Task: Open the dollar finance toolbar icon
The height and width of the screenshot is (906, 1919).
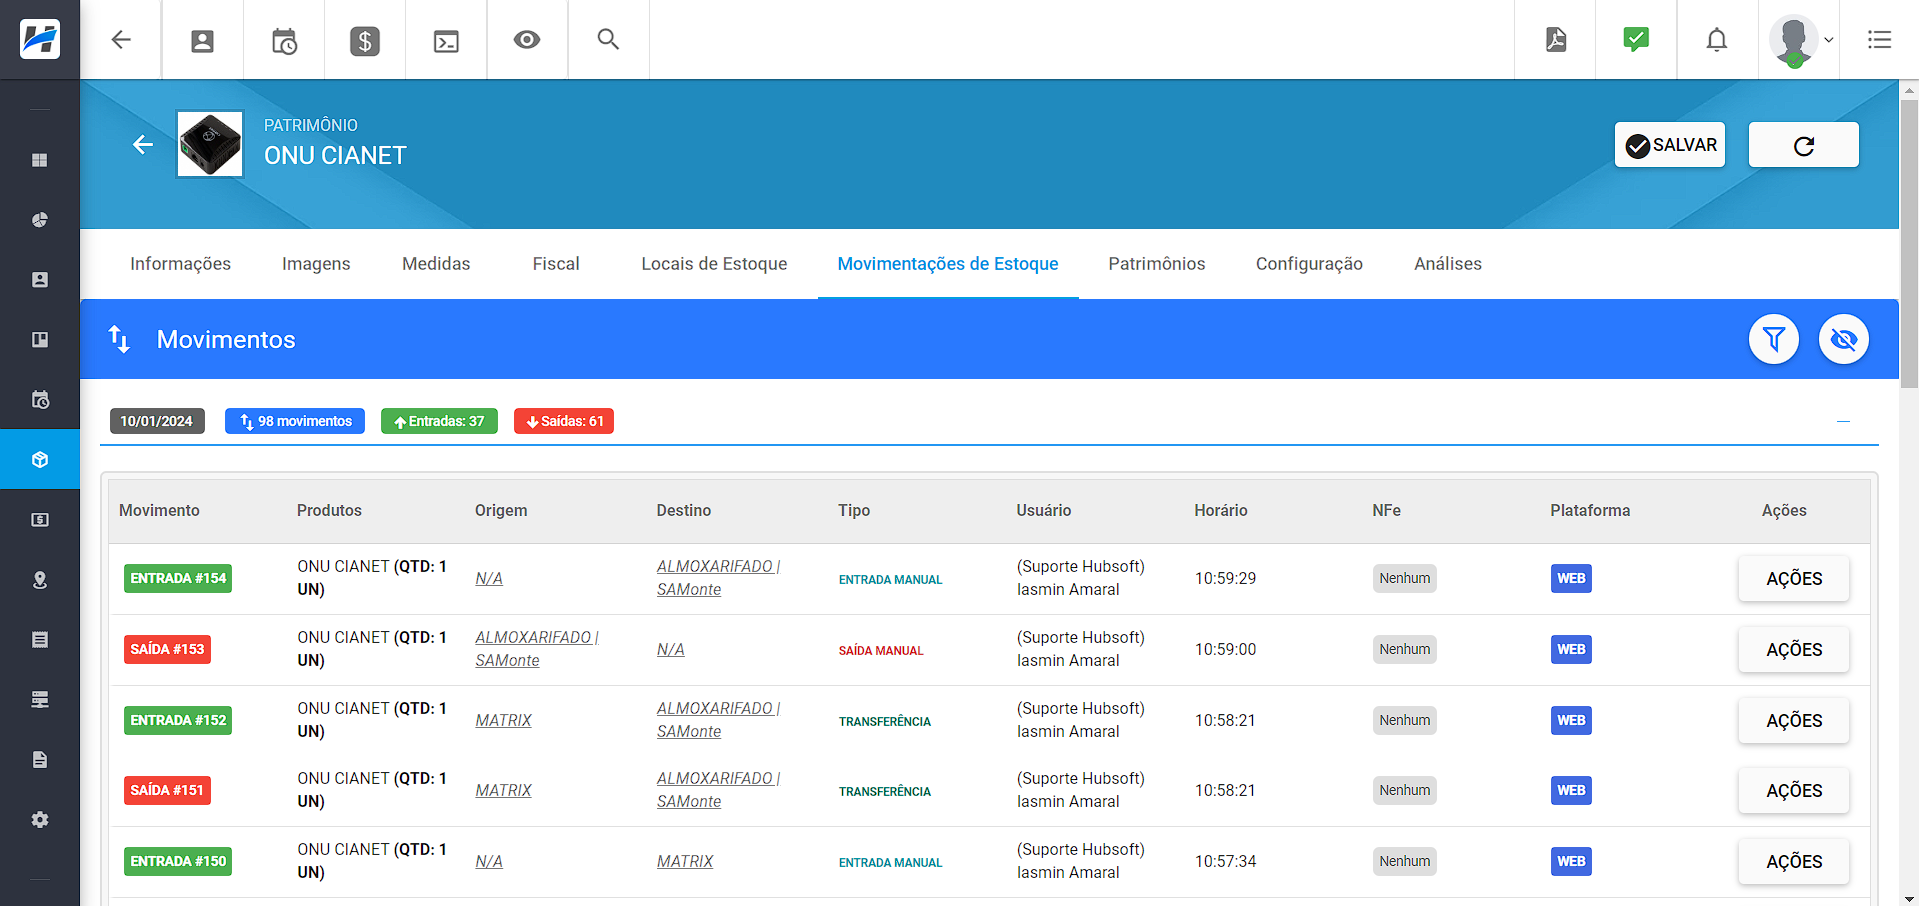Action: tap(365, 41)
